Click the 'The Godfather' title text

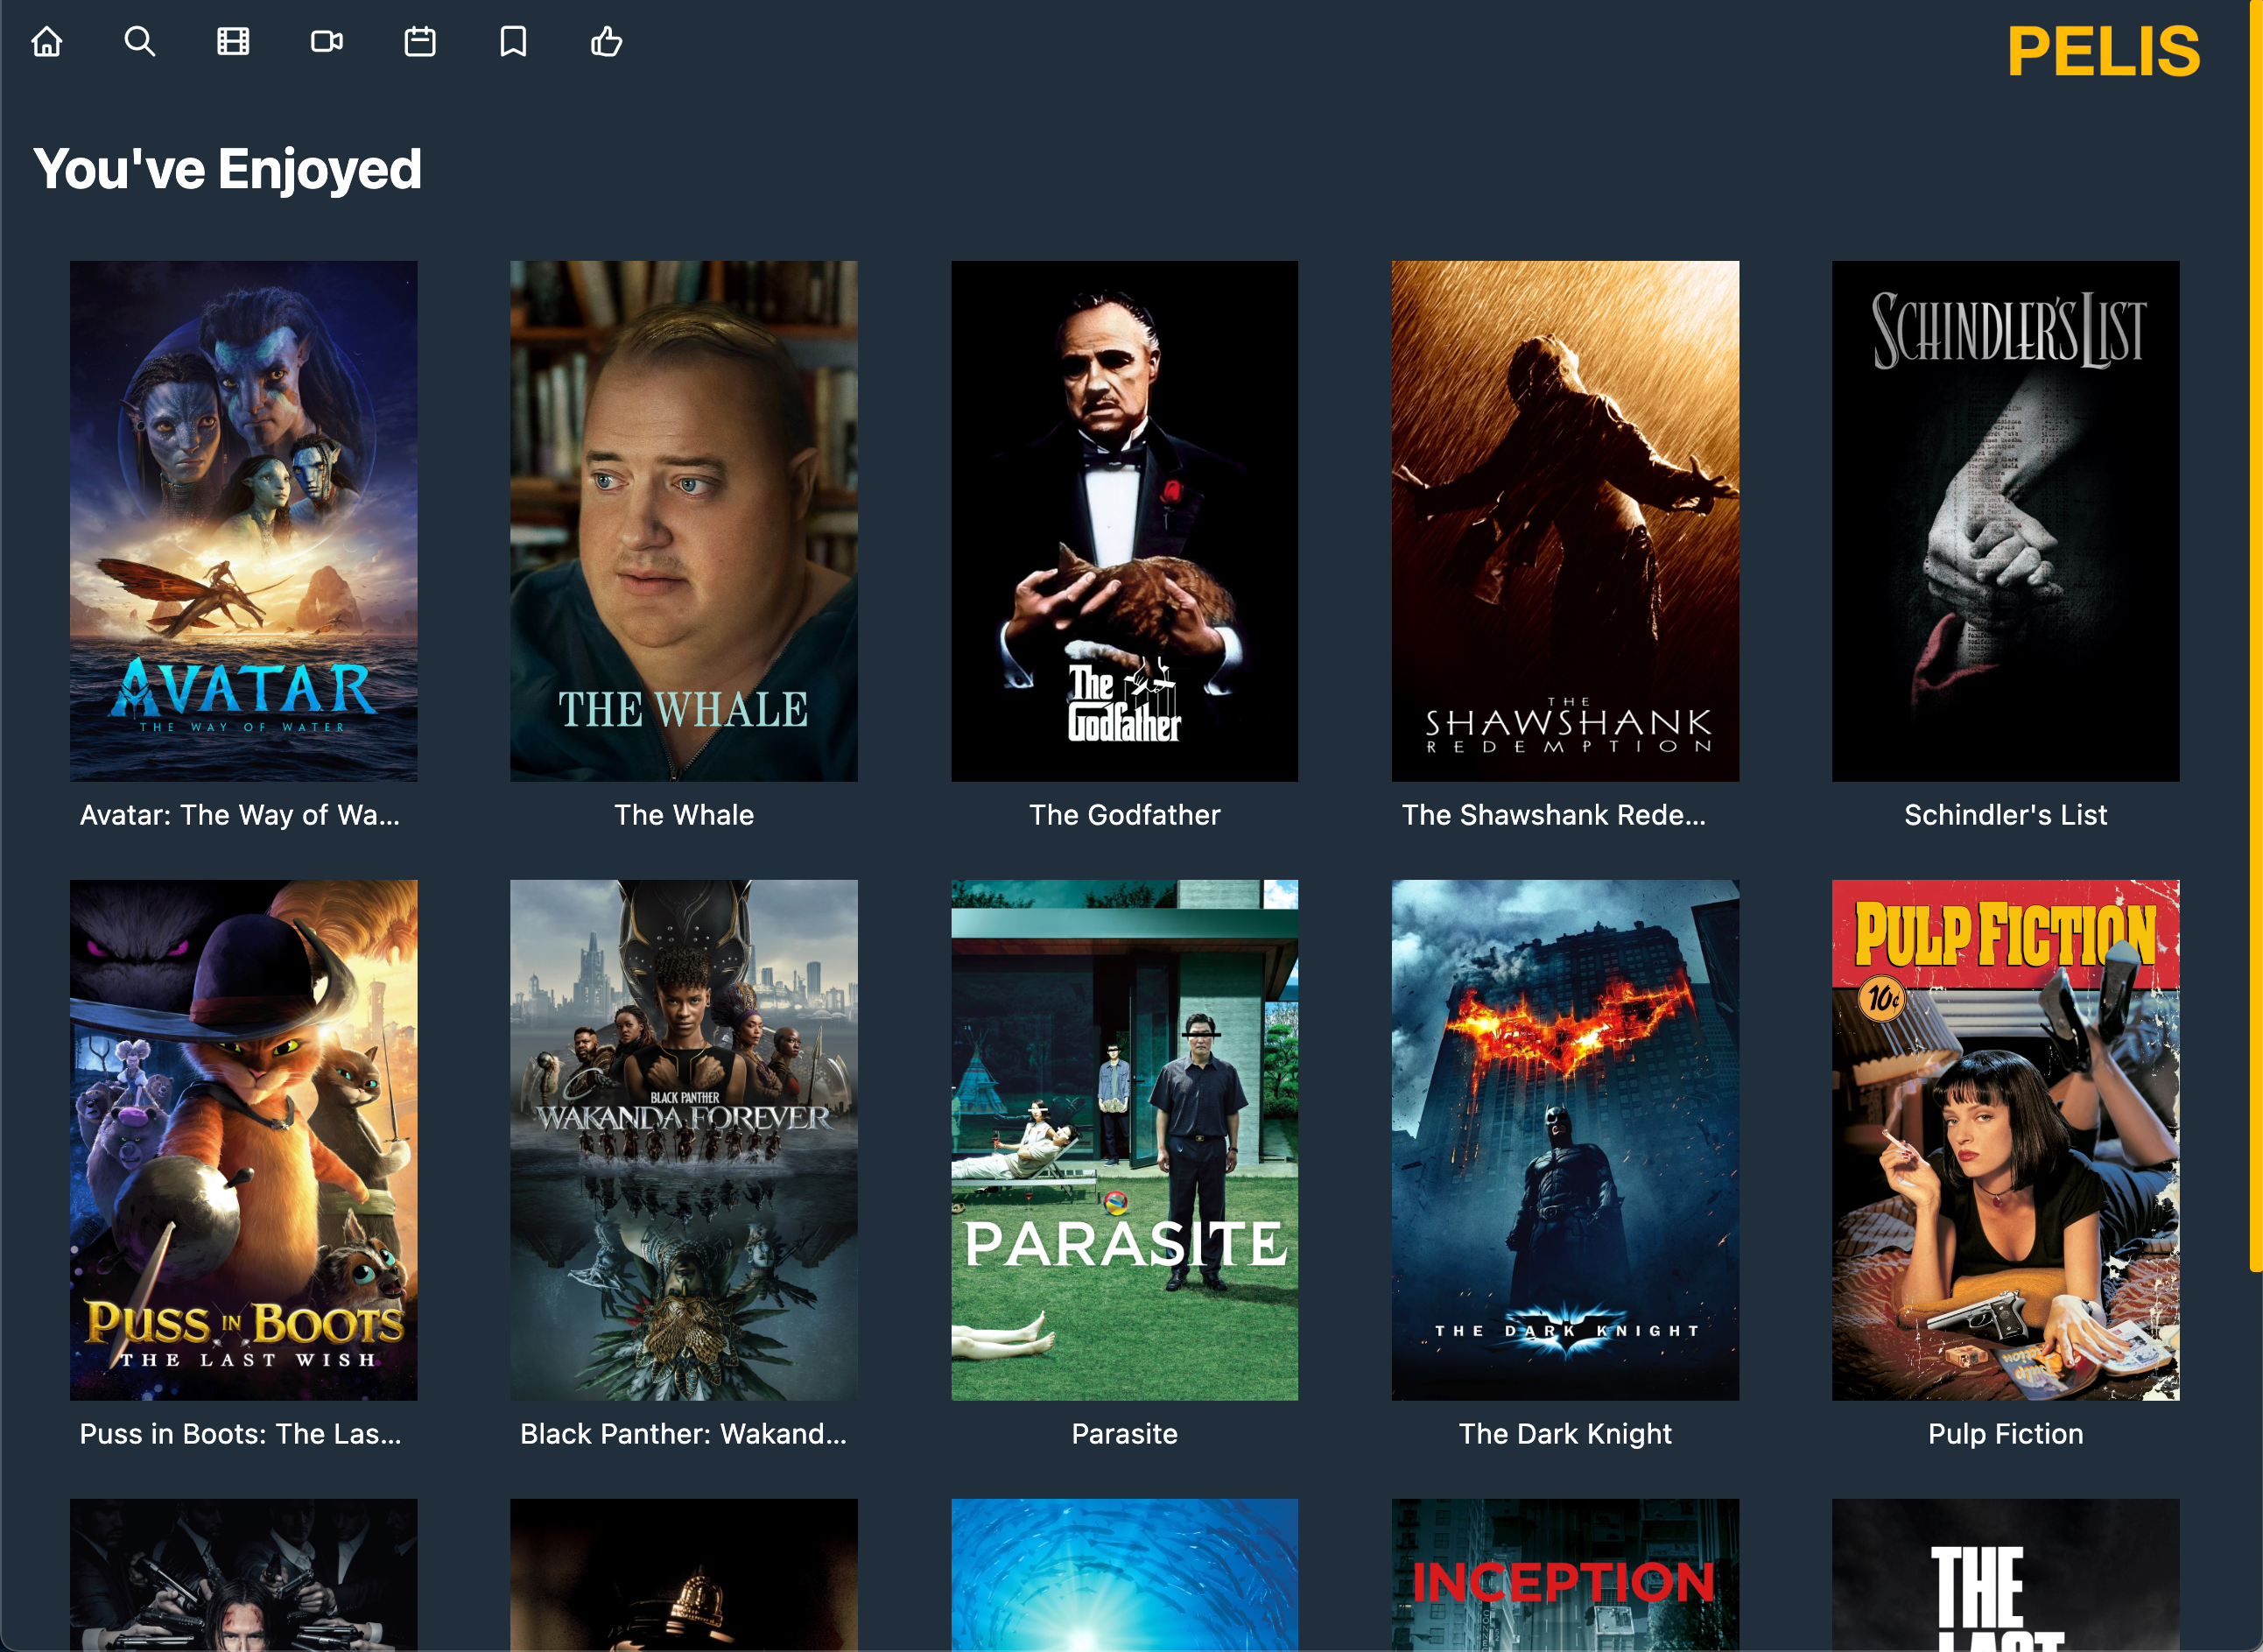[1125, 815]
